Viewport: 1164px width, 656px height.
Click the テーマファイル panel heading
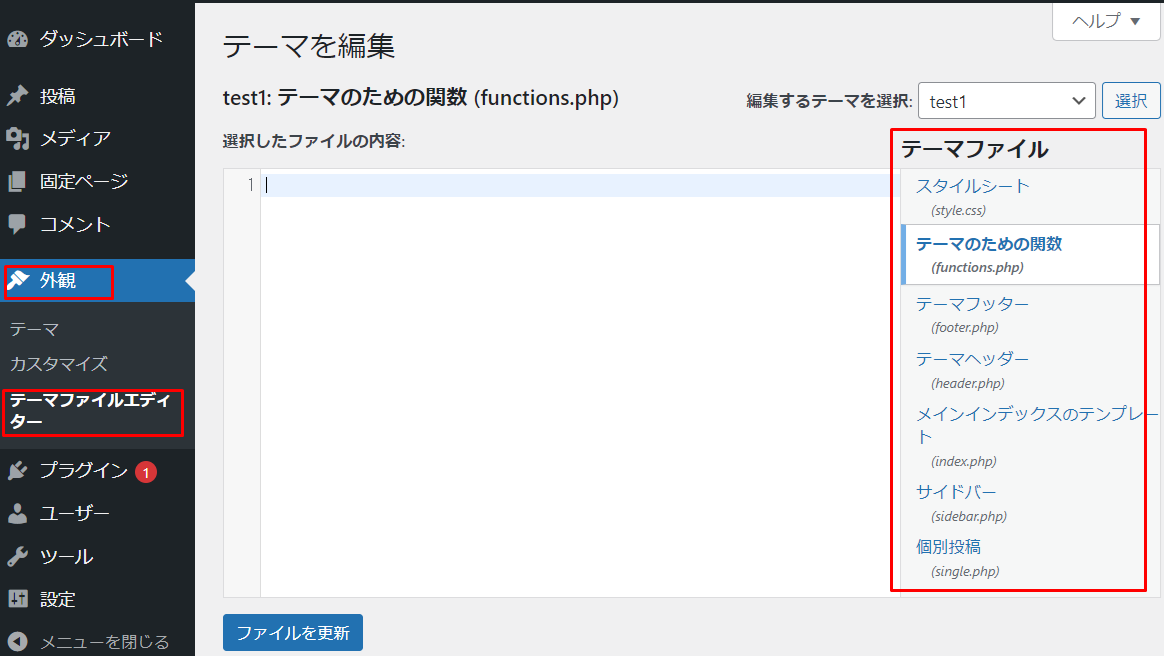[975, 149]
